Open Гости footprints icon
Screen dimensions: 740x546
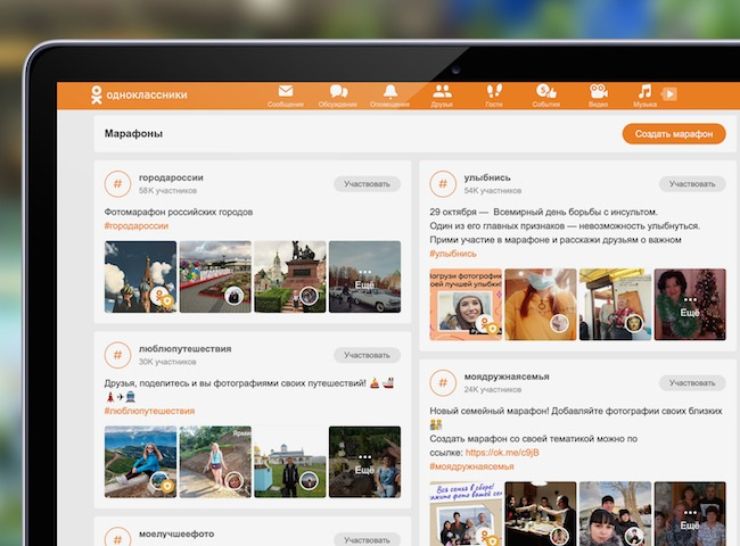click(x=494, y=91)
